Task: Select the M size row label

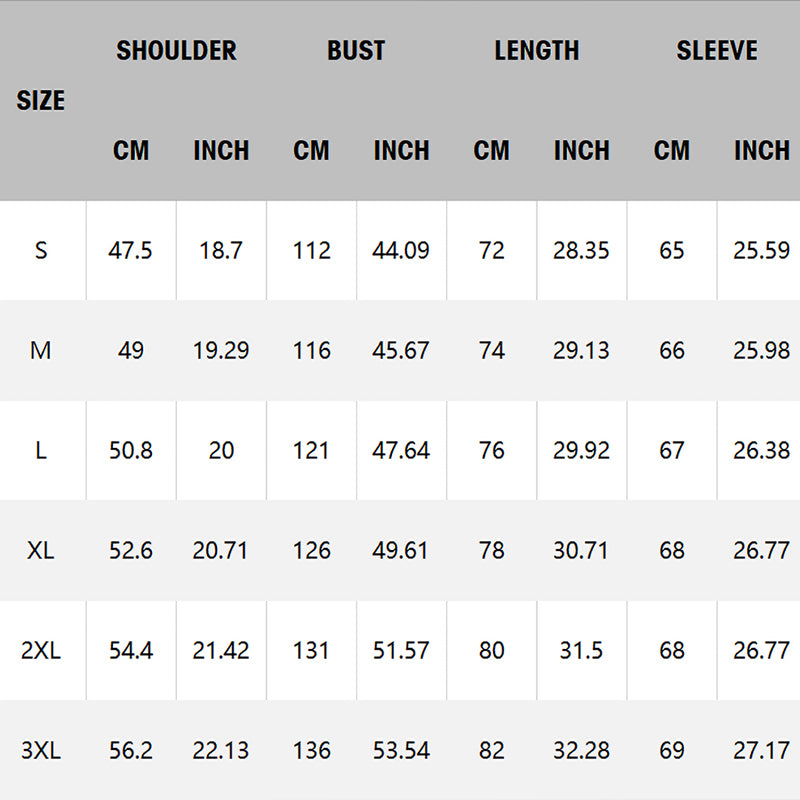Action: [x=41, y=350]
